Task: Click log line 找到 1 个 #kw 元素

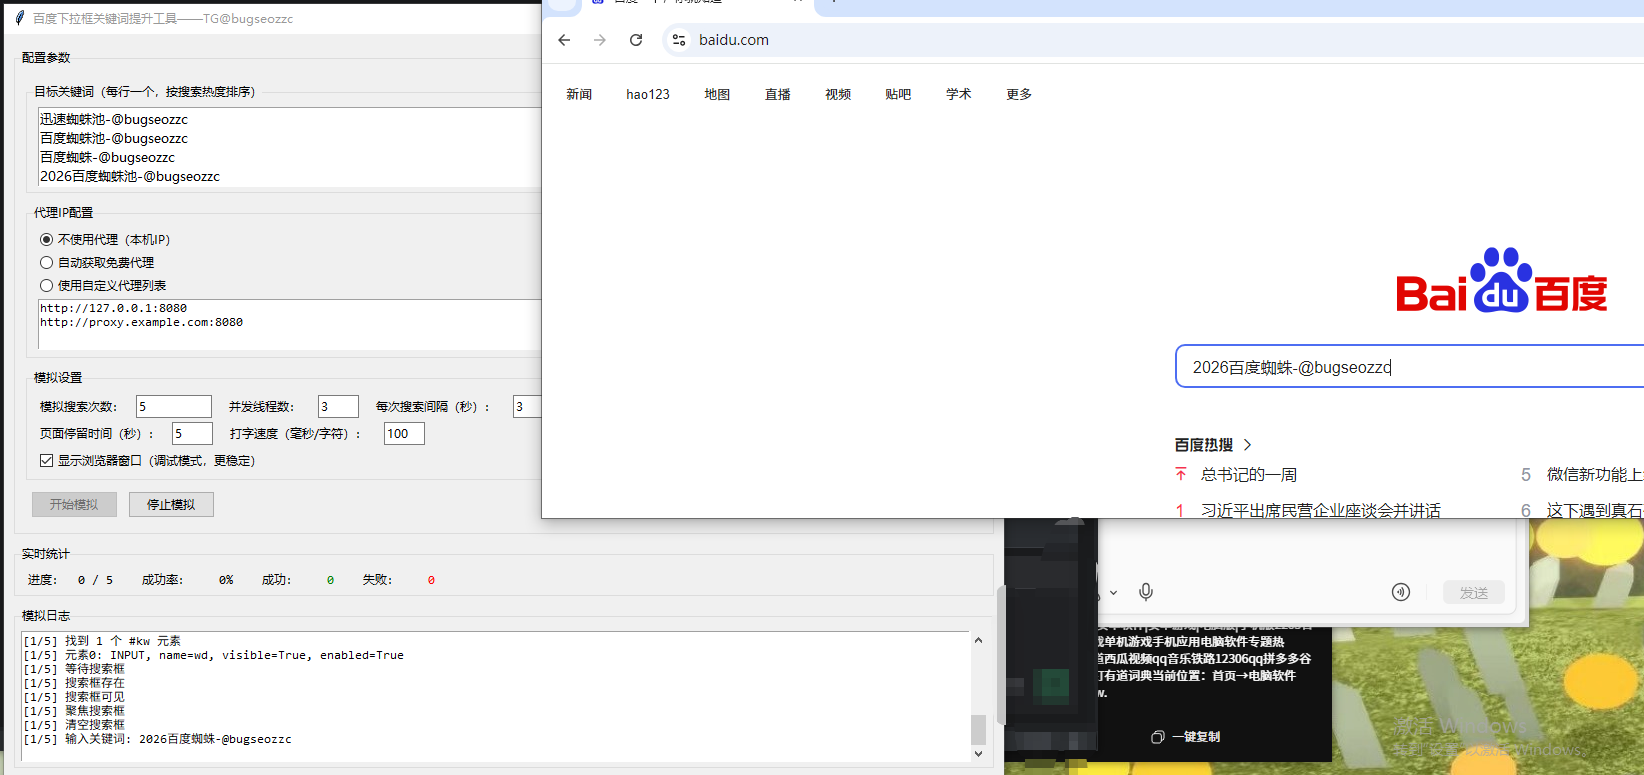Action: [102, 641]
